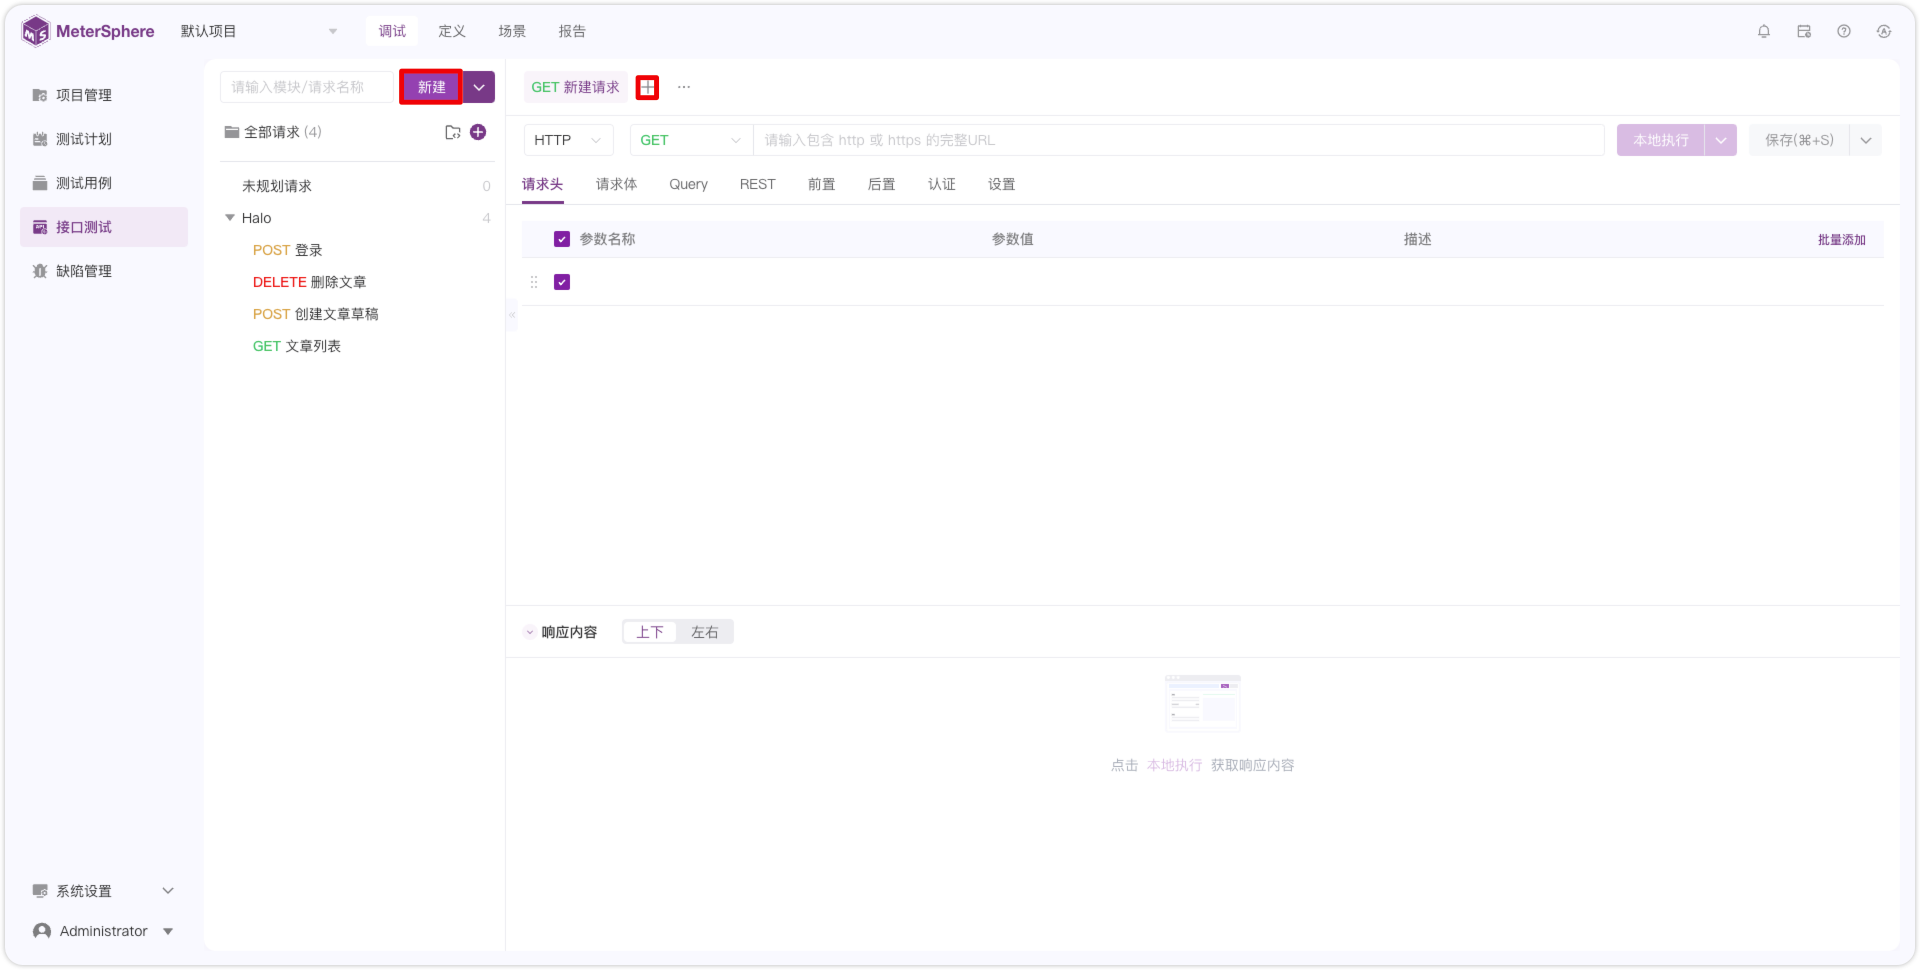Switch to the 定义 top tab

pyautogui.click(x=452, y=31)
